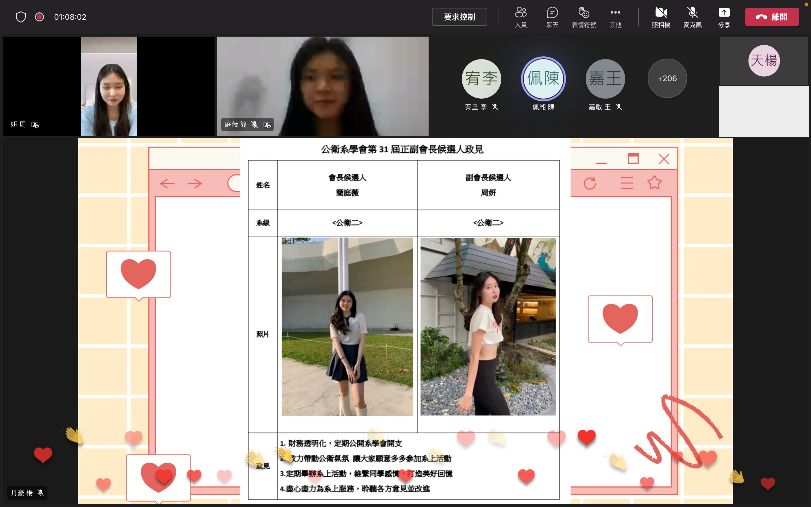Expand the +206 more participants list
This screenshot has width=811, height=507.
pos(667,78)
